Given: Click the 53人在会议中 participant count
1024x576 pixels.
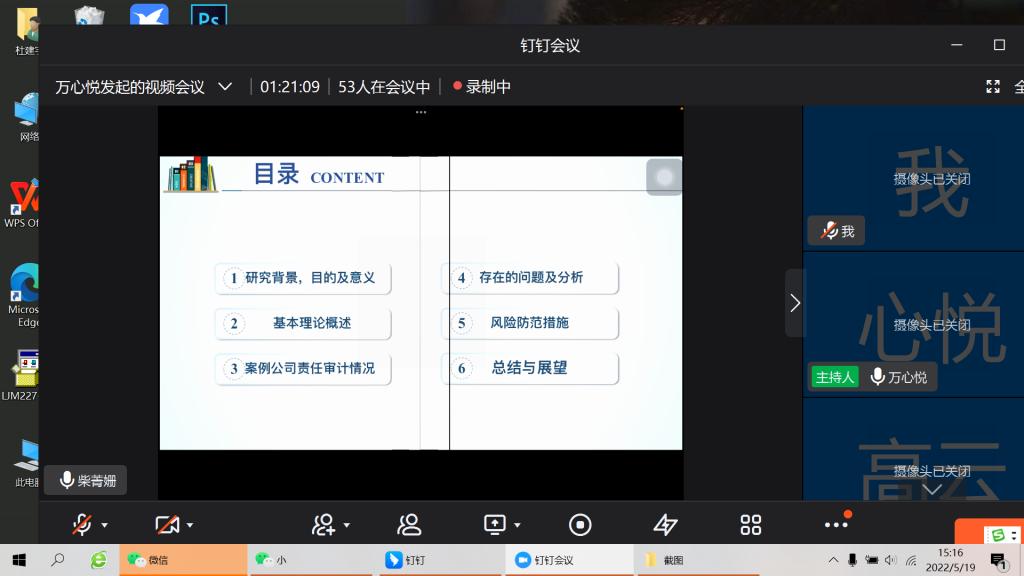Looking at the screenshot, I should click(x=384, y=87).
